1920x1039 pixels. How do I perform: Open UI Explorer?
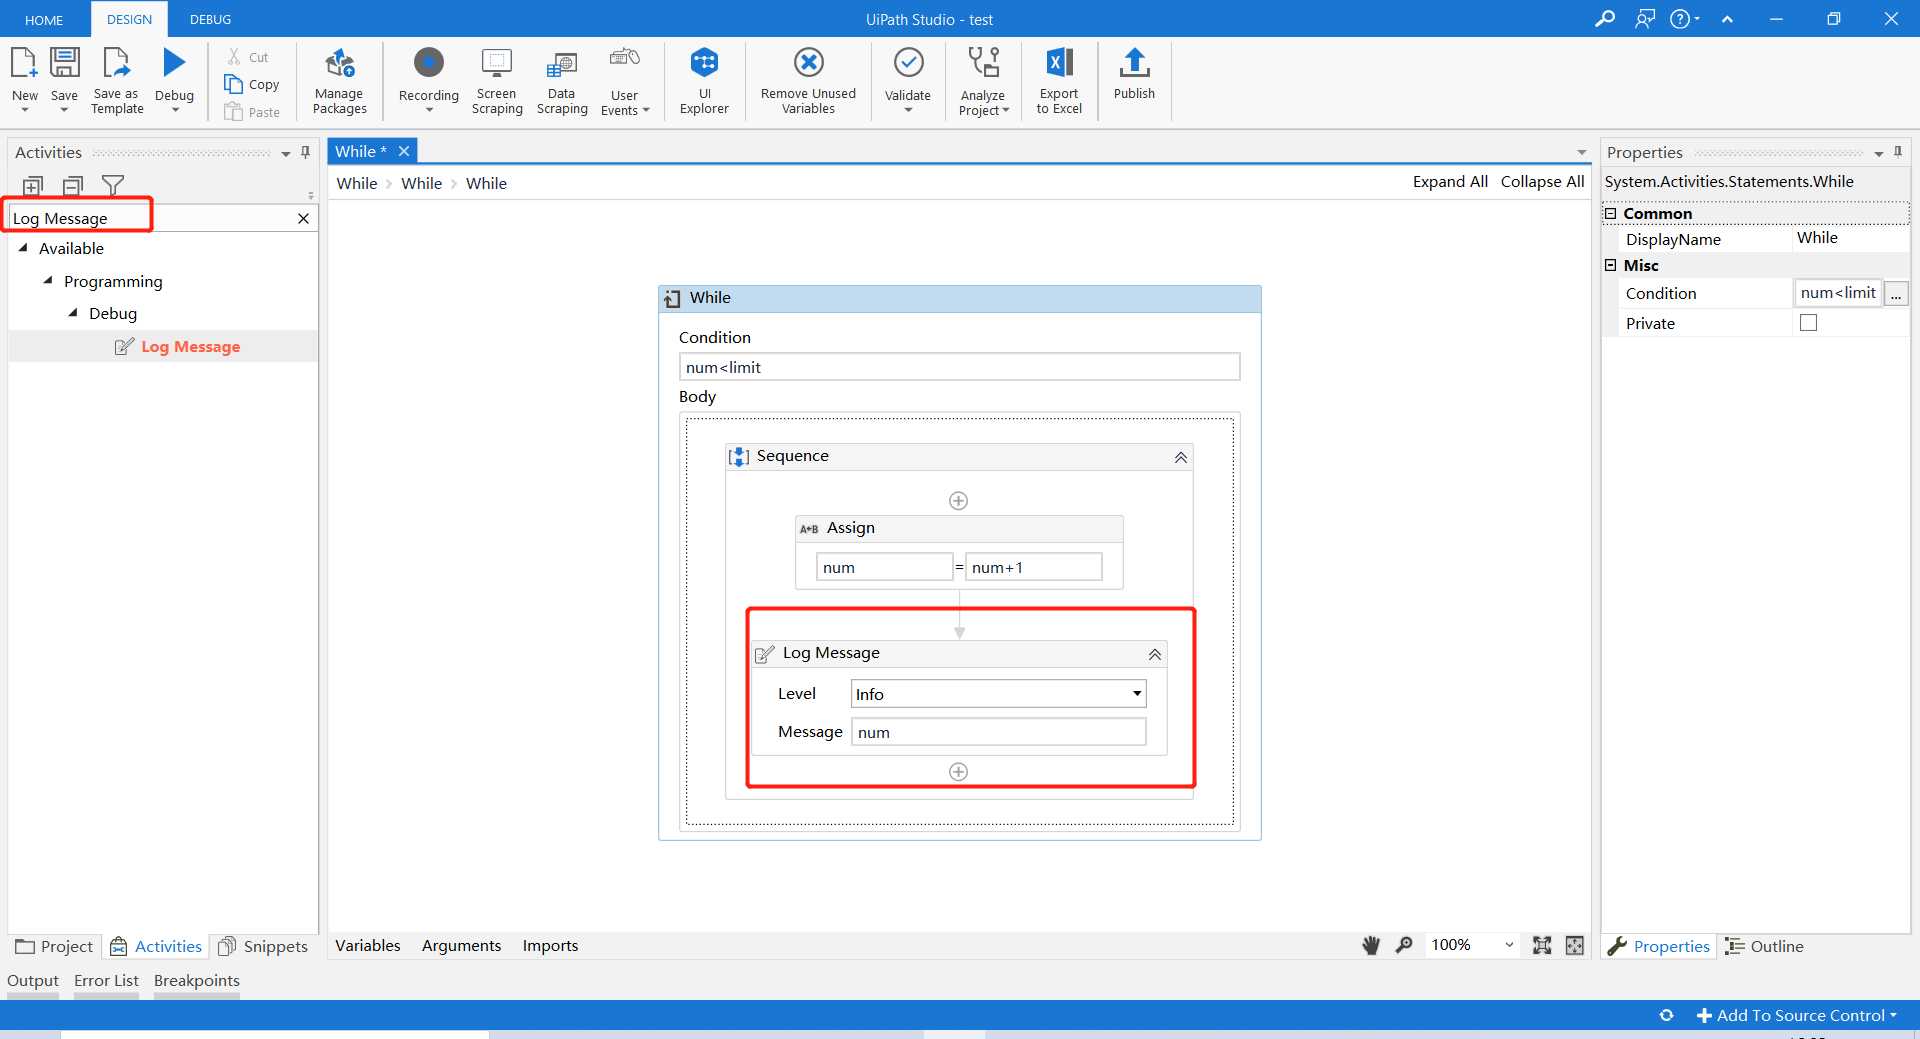(x=704, y=81)
